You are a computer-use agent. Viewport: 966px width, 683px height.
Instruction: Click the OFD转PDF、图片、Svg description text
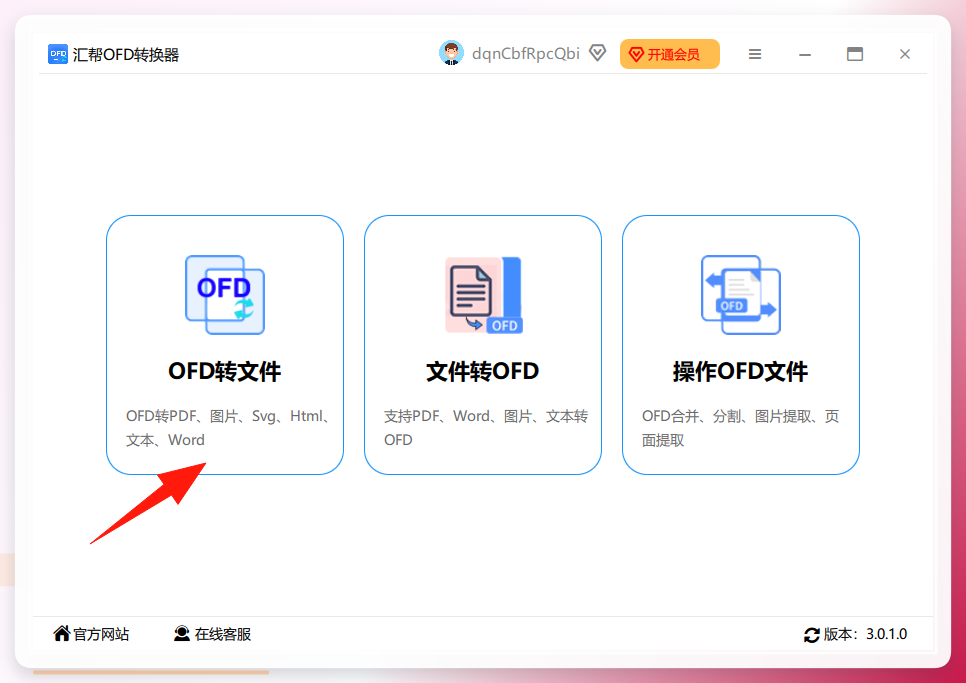[228, 428]
